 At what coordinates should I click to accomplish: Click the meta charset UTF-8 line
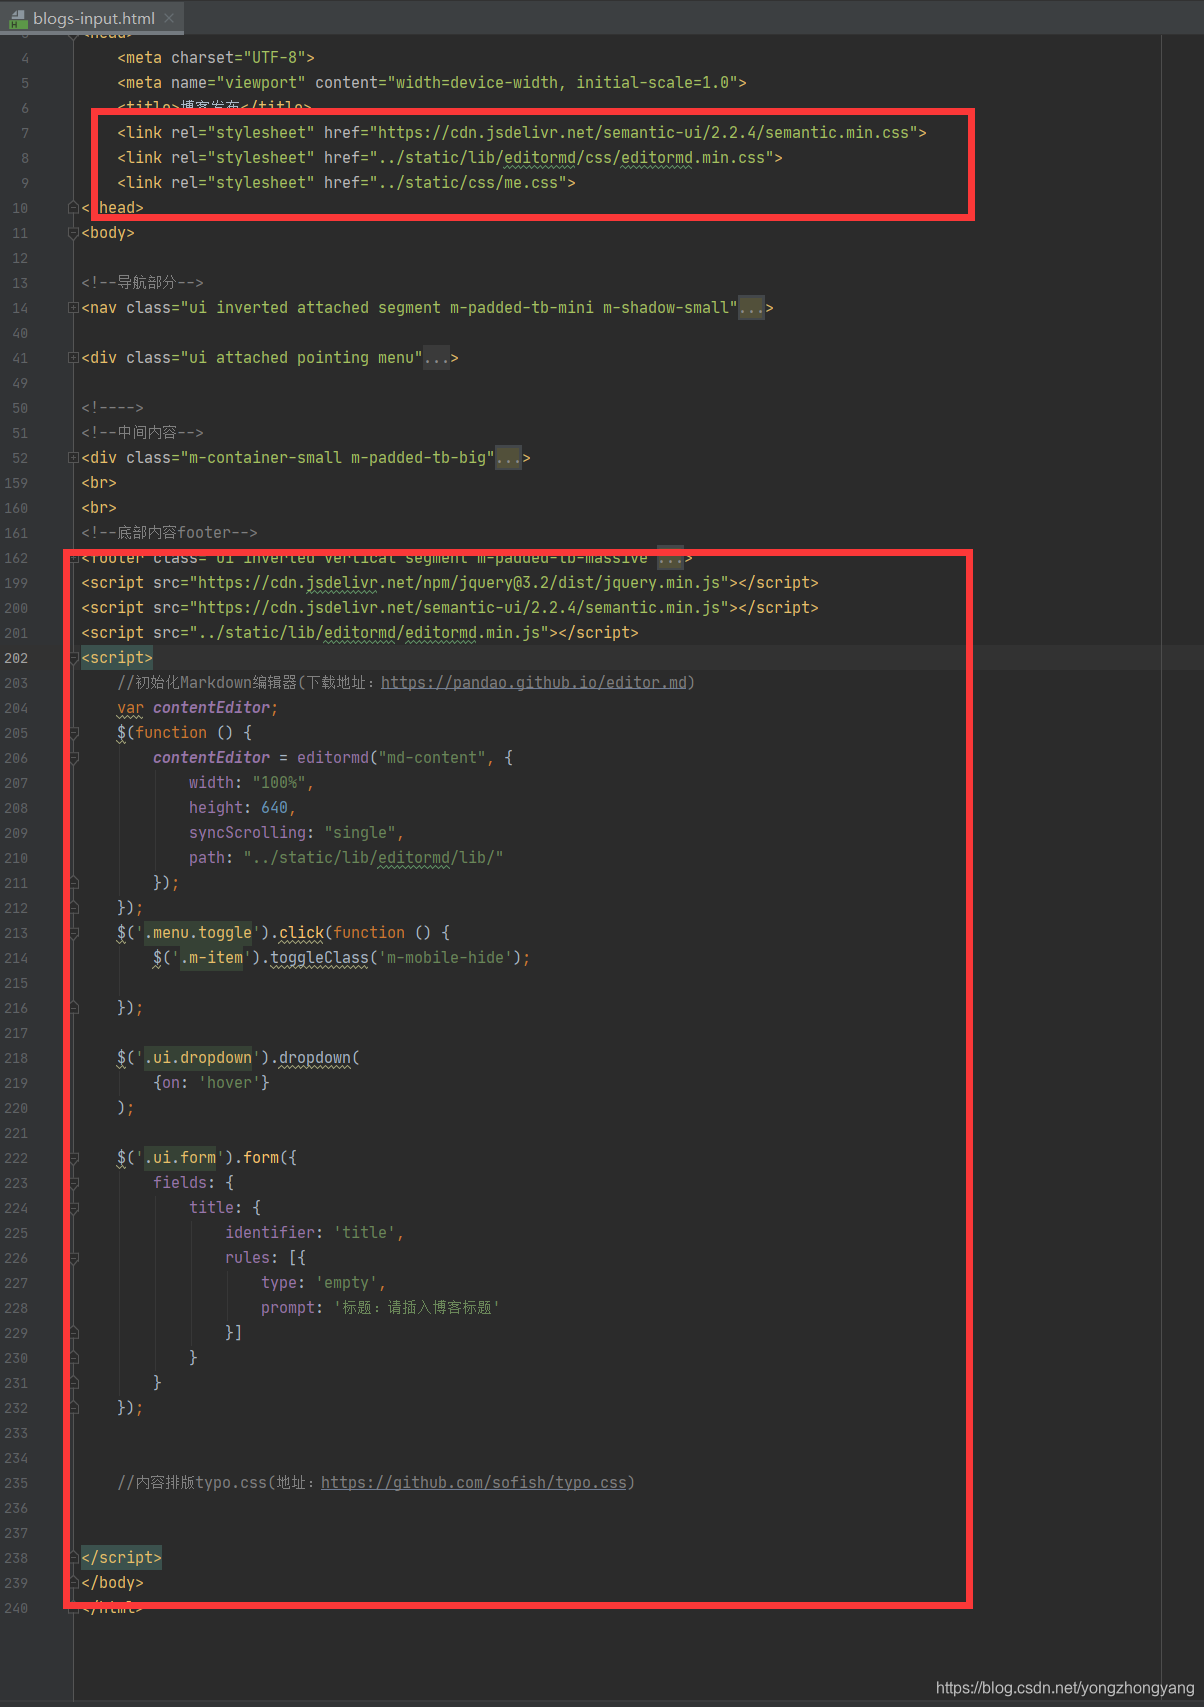[216, 58]
